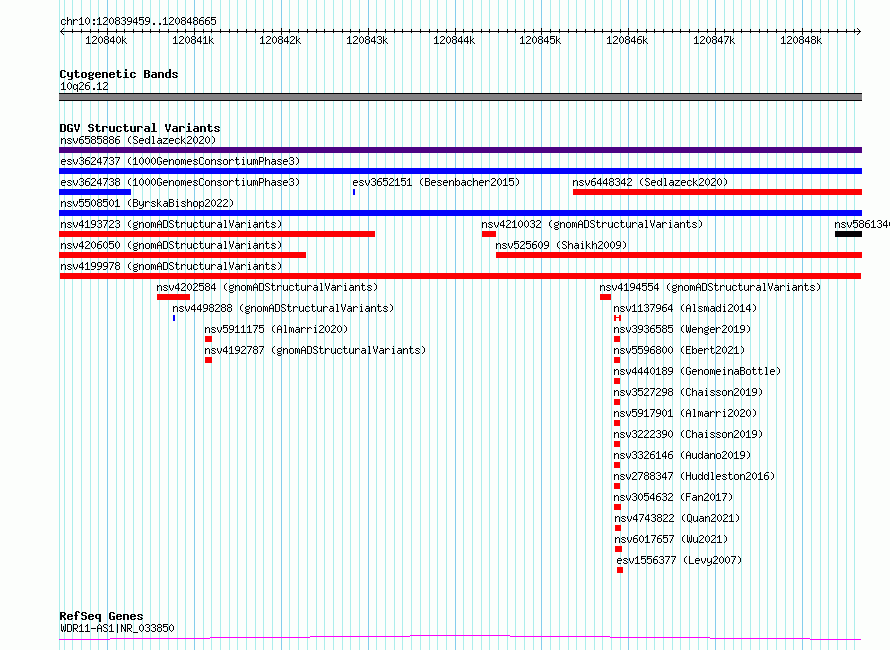
Task: Click the 120848k ruler tick label
Action: click(801, 40)
